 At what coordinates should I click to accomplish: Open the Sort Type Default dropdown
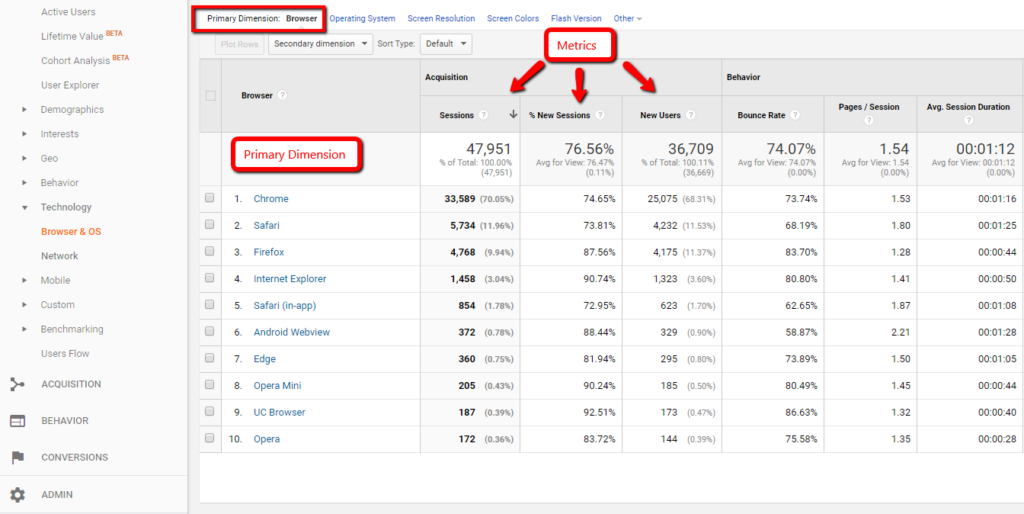[445, 44]
